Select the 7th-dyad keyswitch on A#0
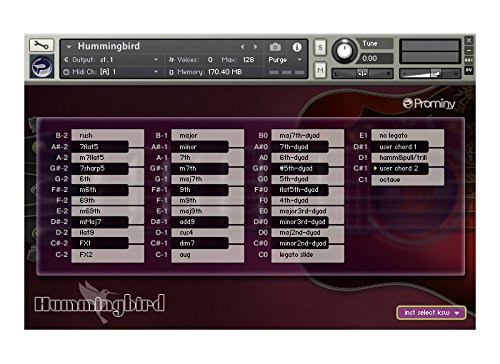Screen dimensions: 500x364 pyautogui.click(x=300, y=147)
